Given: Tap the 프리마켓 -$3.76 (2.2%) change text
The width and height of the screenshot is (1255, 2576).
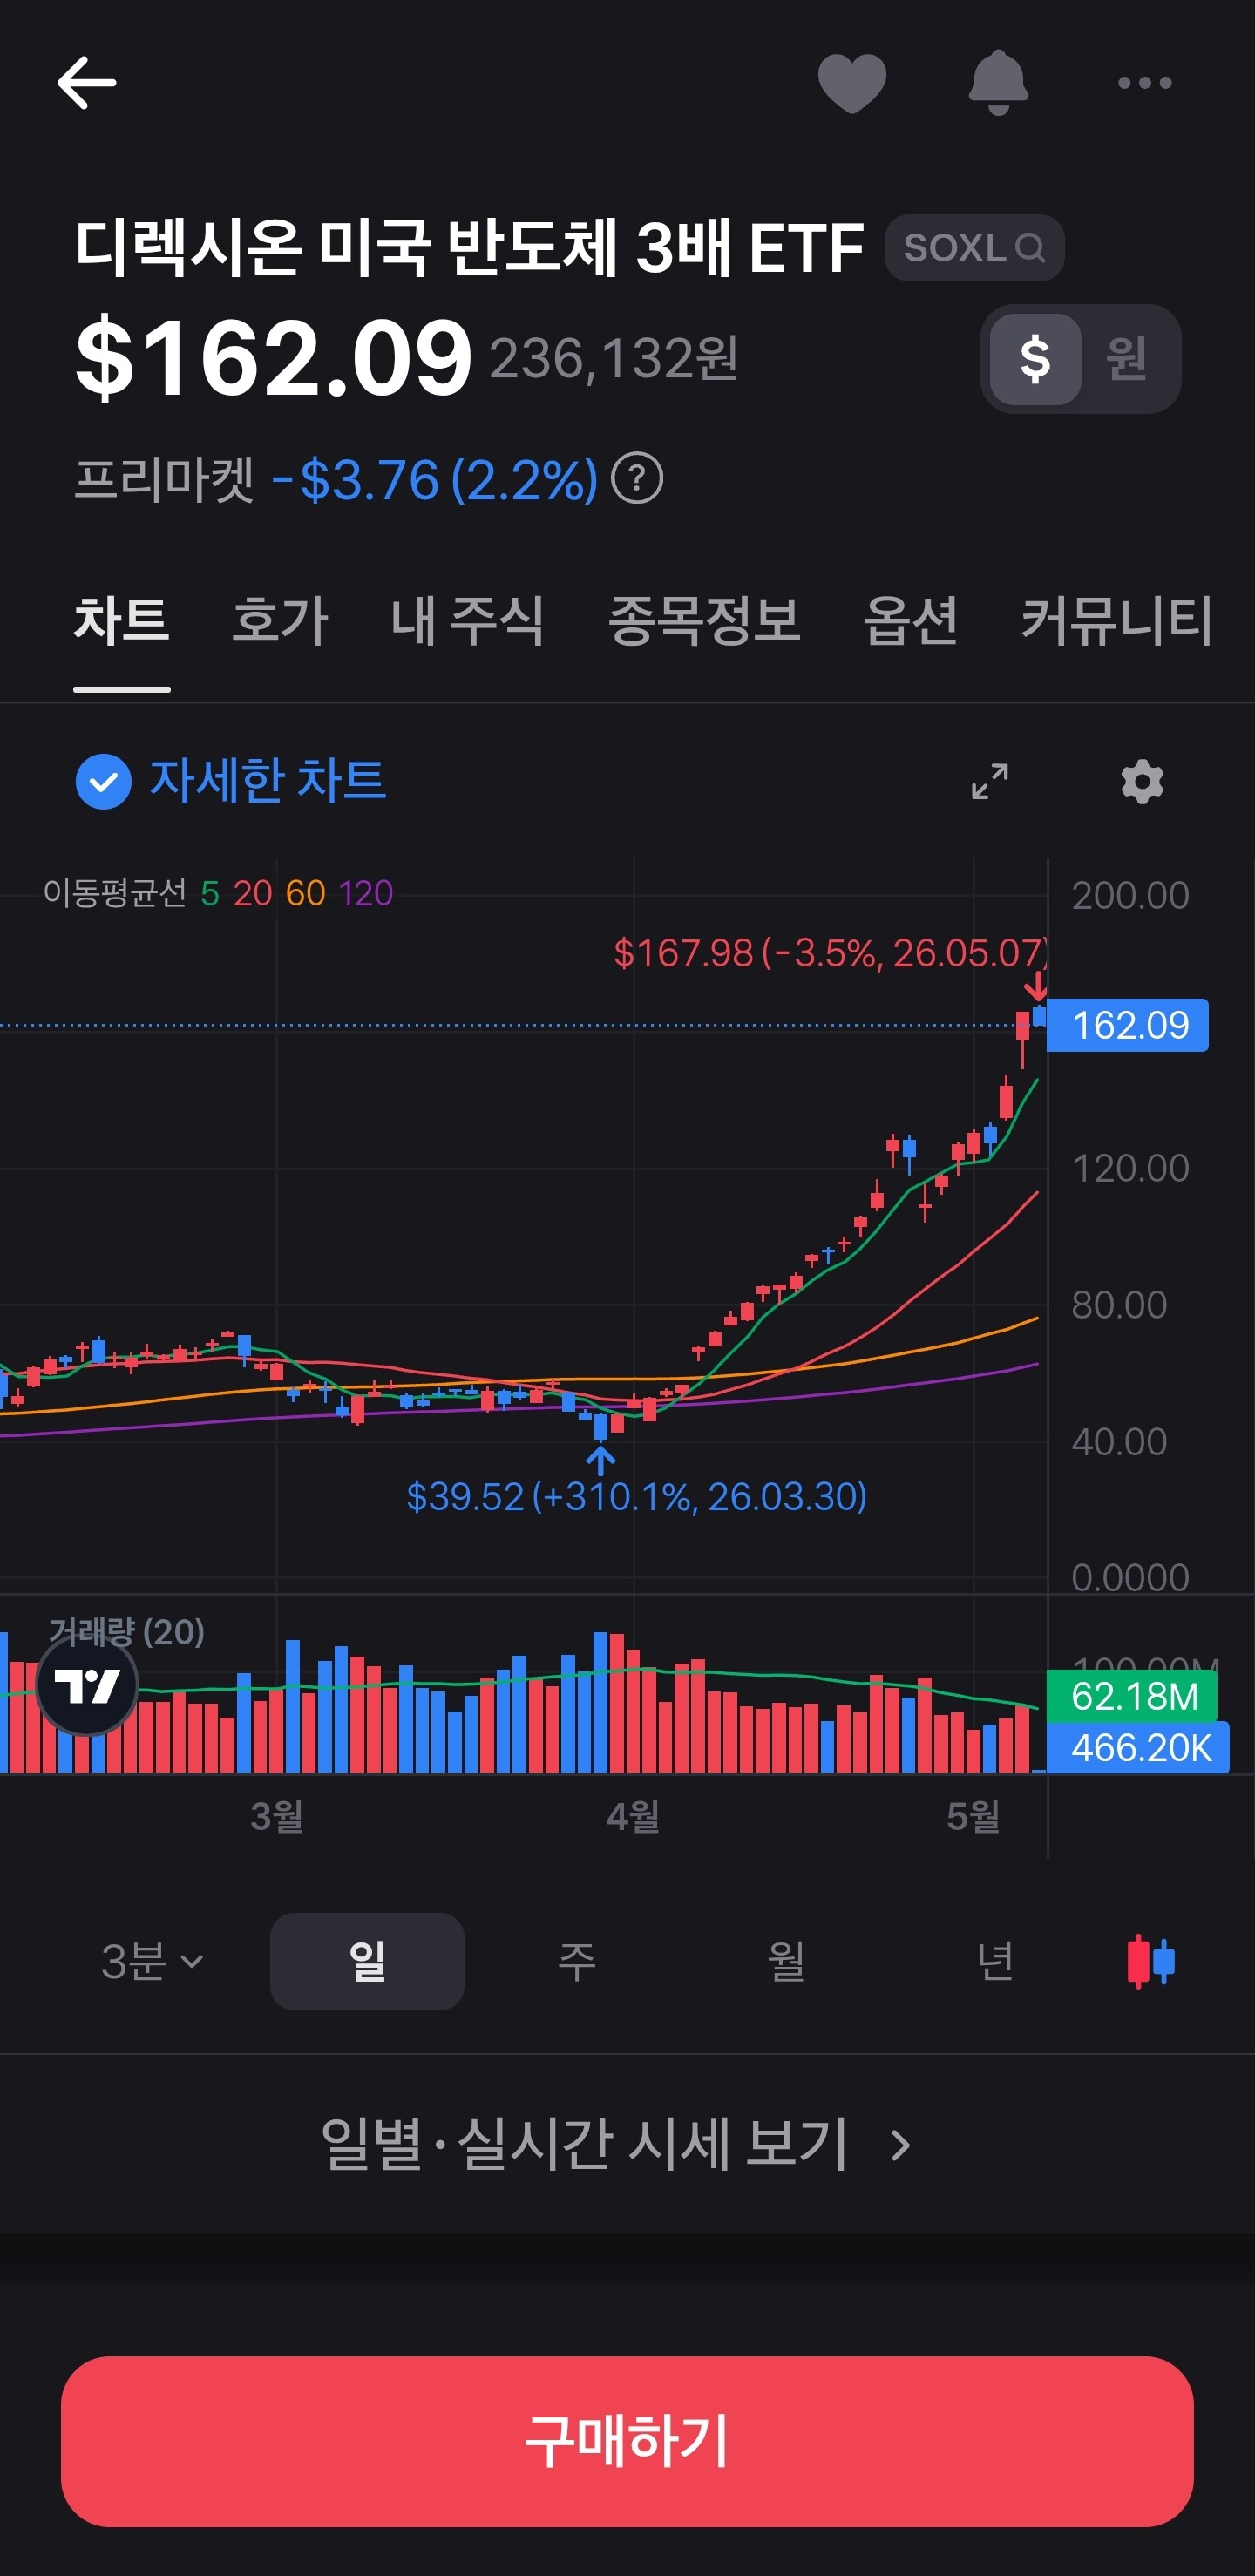Looking at the screenshot, I should pos(336,479).
